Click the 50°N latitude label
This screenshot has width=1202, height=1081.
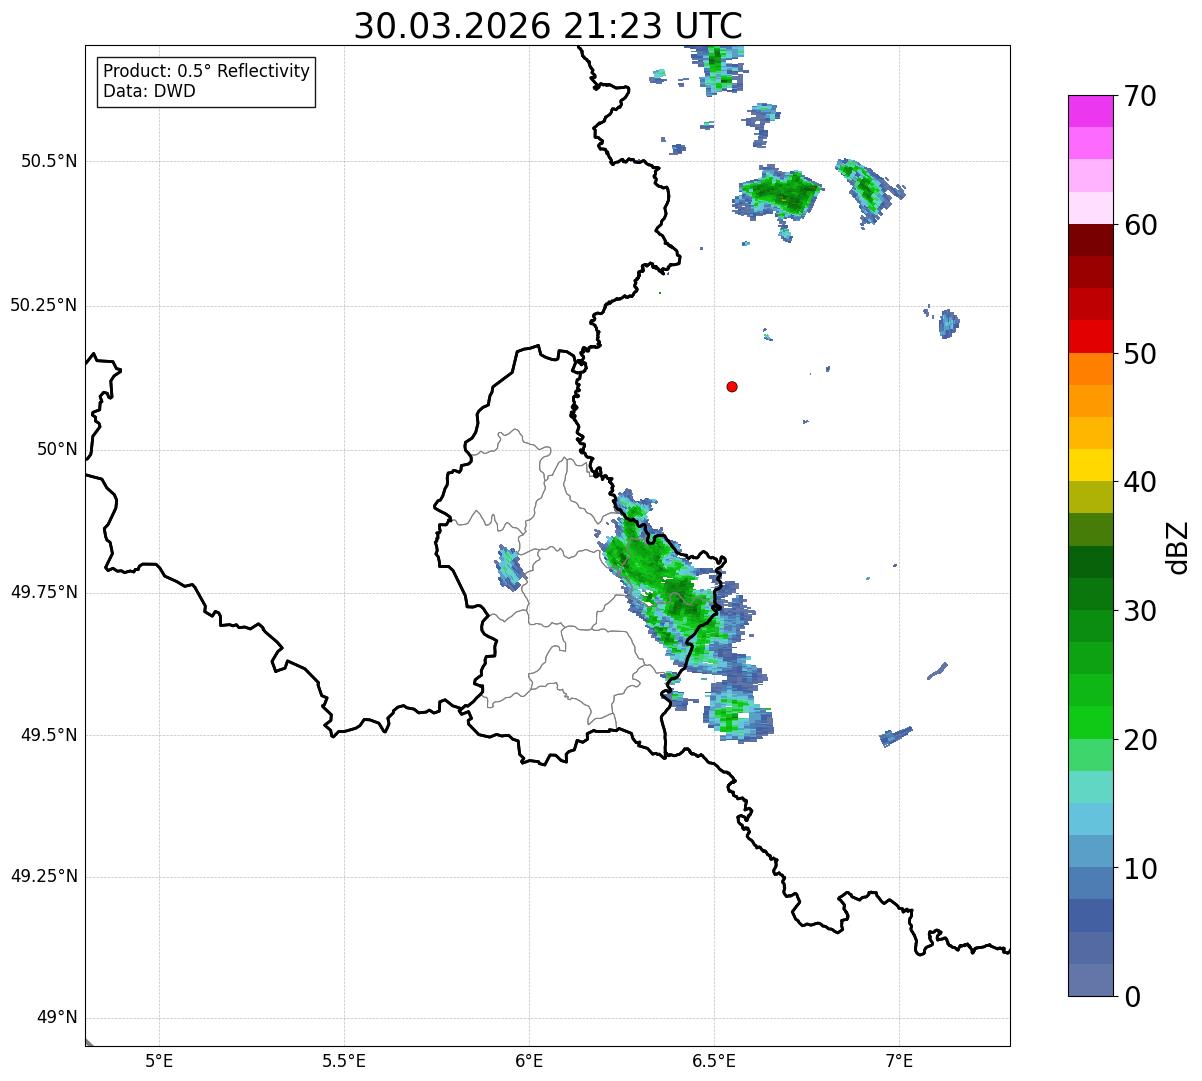[57, 450]
